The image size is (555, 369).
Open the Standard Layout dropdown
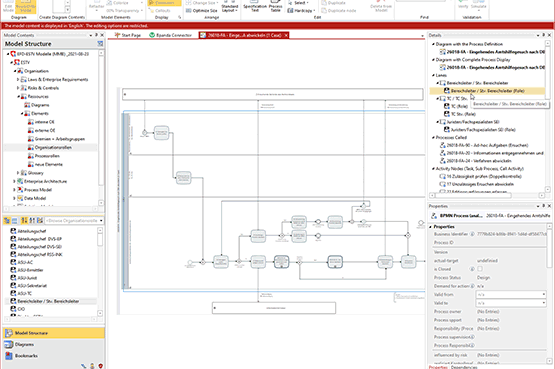click(229, 8)
